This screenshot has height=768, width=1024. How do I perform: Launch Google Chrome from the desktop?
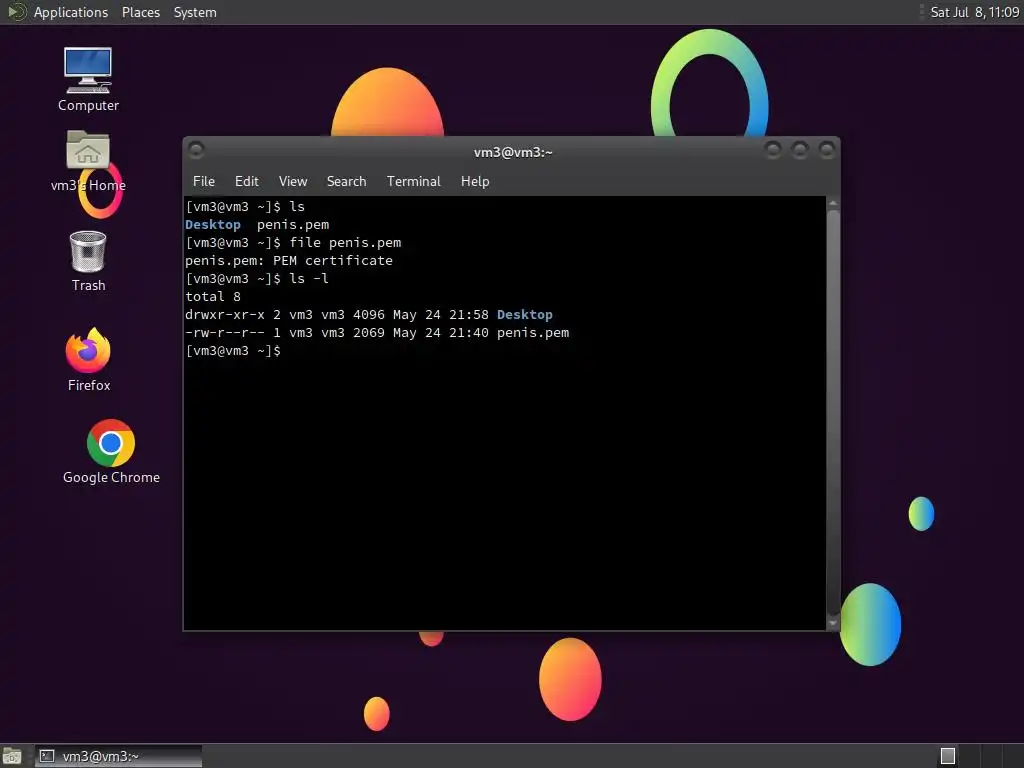(111, 451)
